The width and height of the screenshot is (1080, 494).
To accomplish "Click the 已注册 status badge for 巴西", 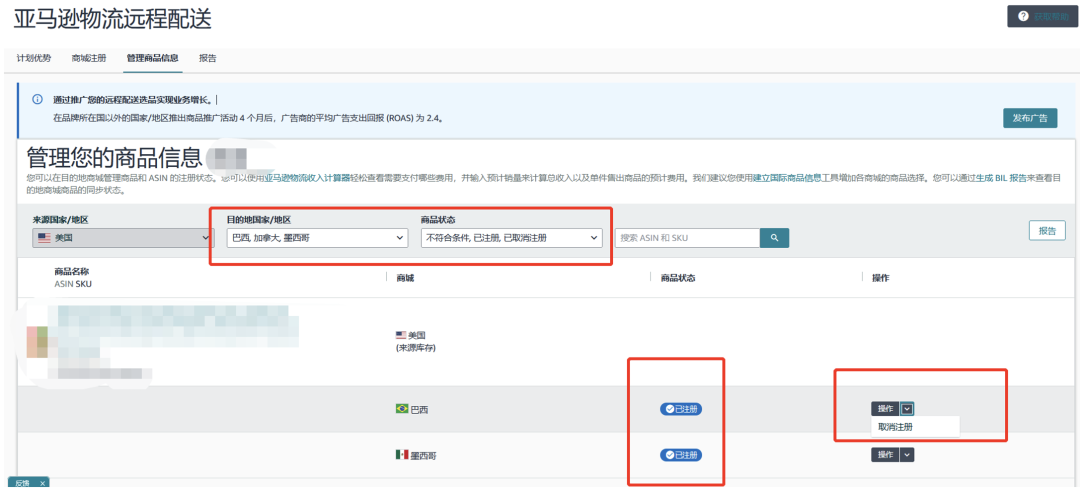I will click(x=681, y=409).
